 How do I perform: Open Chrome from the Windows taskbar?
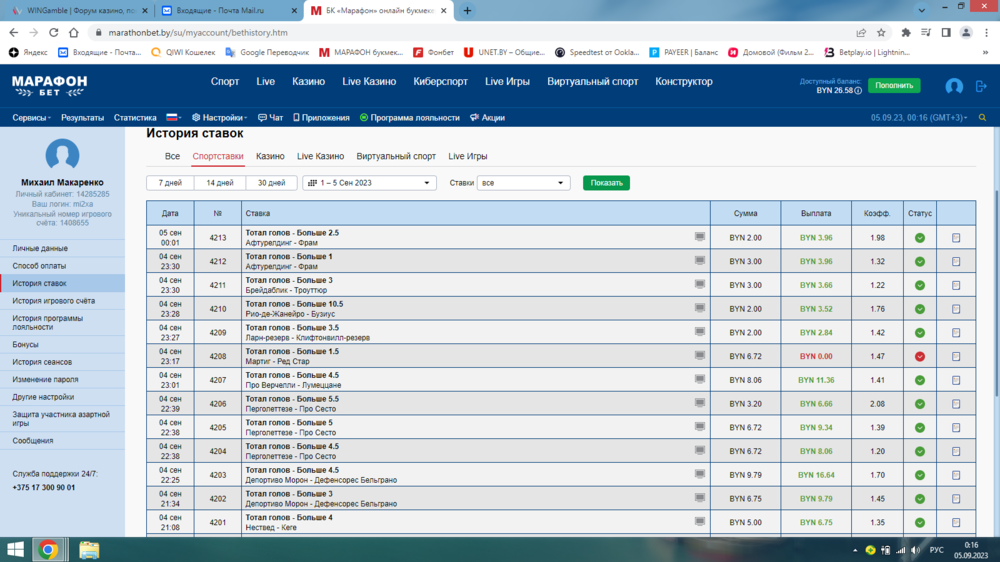pyautogui.click(x=48, y=550)
